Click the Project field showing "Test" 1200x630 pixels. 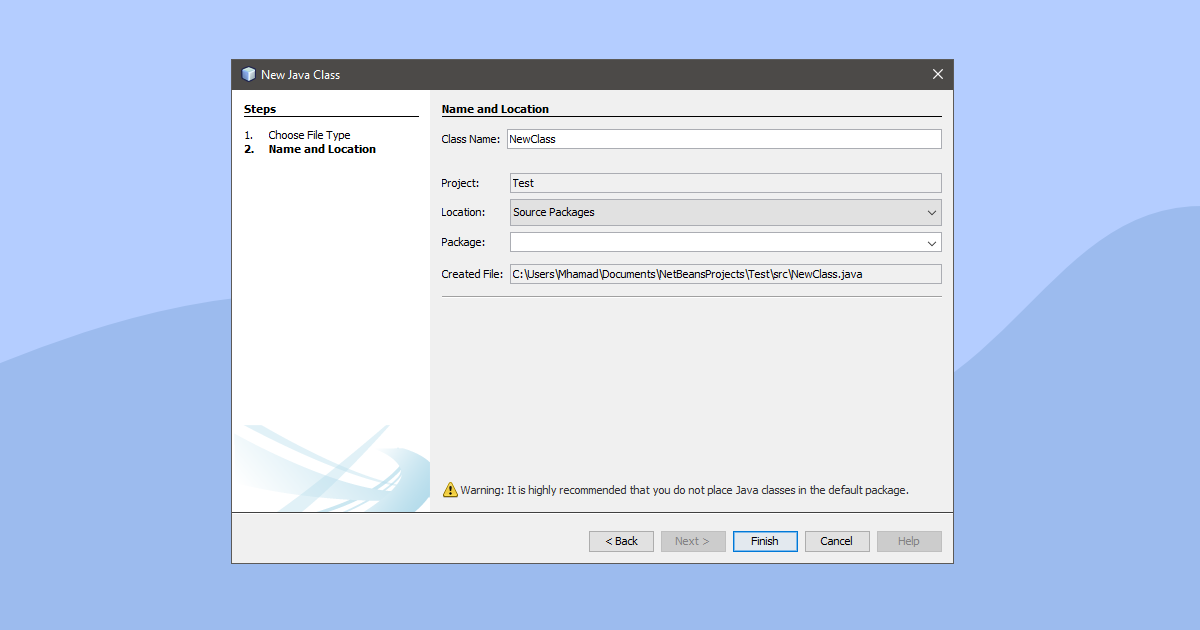pyautogui.click(x=700, y=182)
